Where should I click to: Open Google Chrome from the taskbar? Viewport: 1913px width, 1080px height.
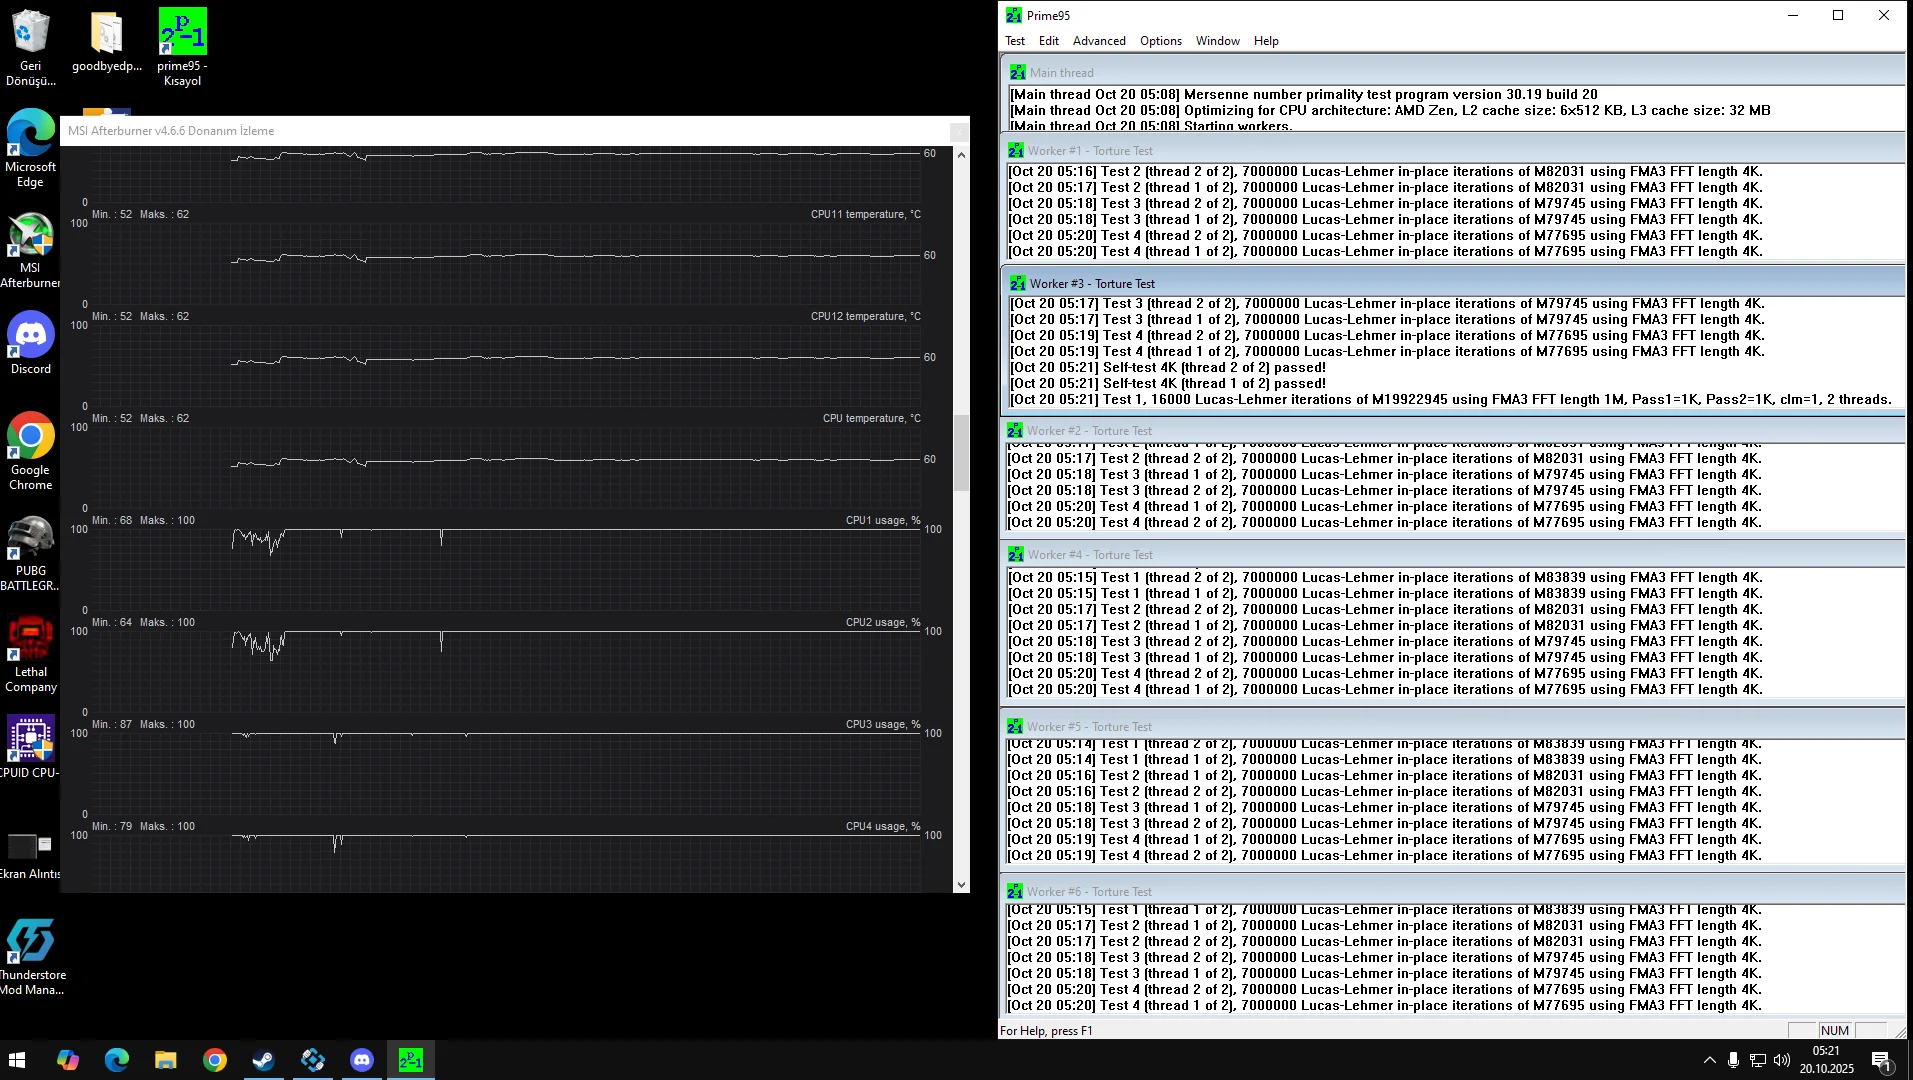click(x=215, y=1060)
